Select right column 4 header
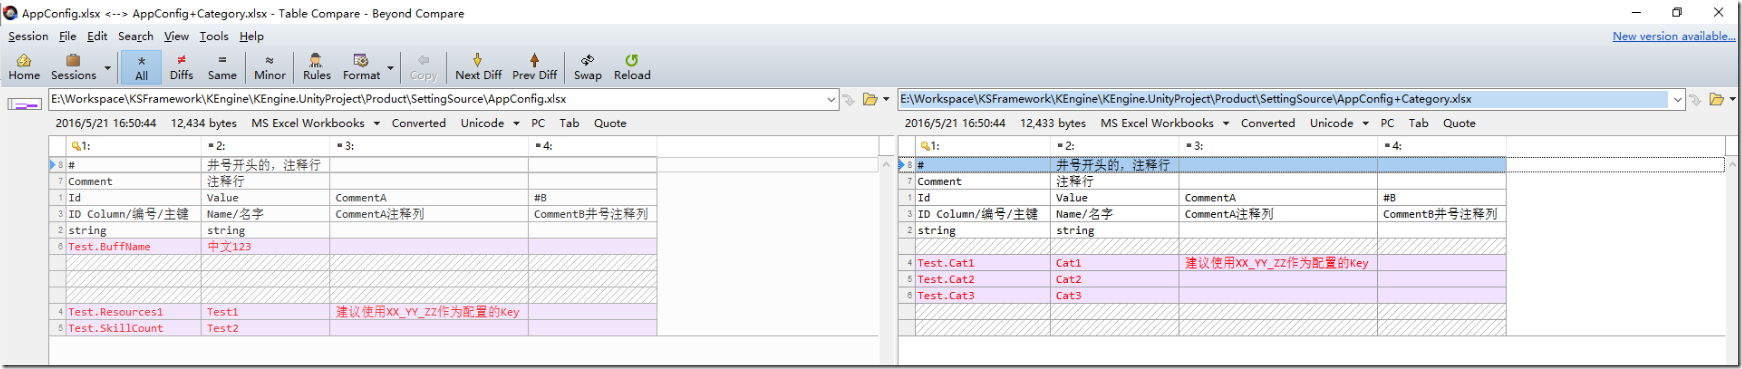1742x369 pixels. click(x=1442, y=146)
